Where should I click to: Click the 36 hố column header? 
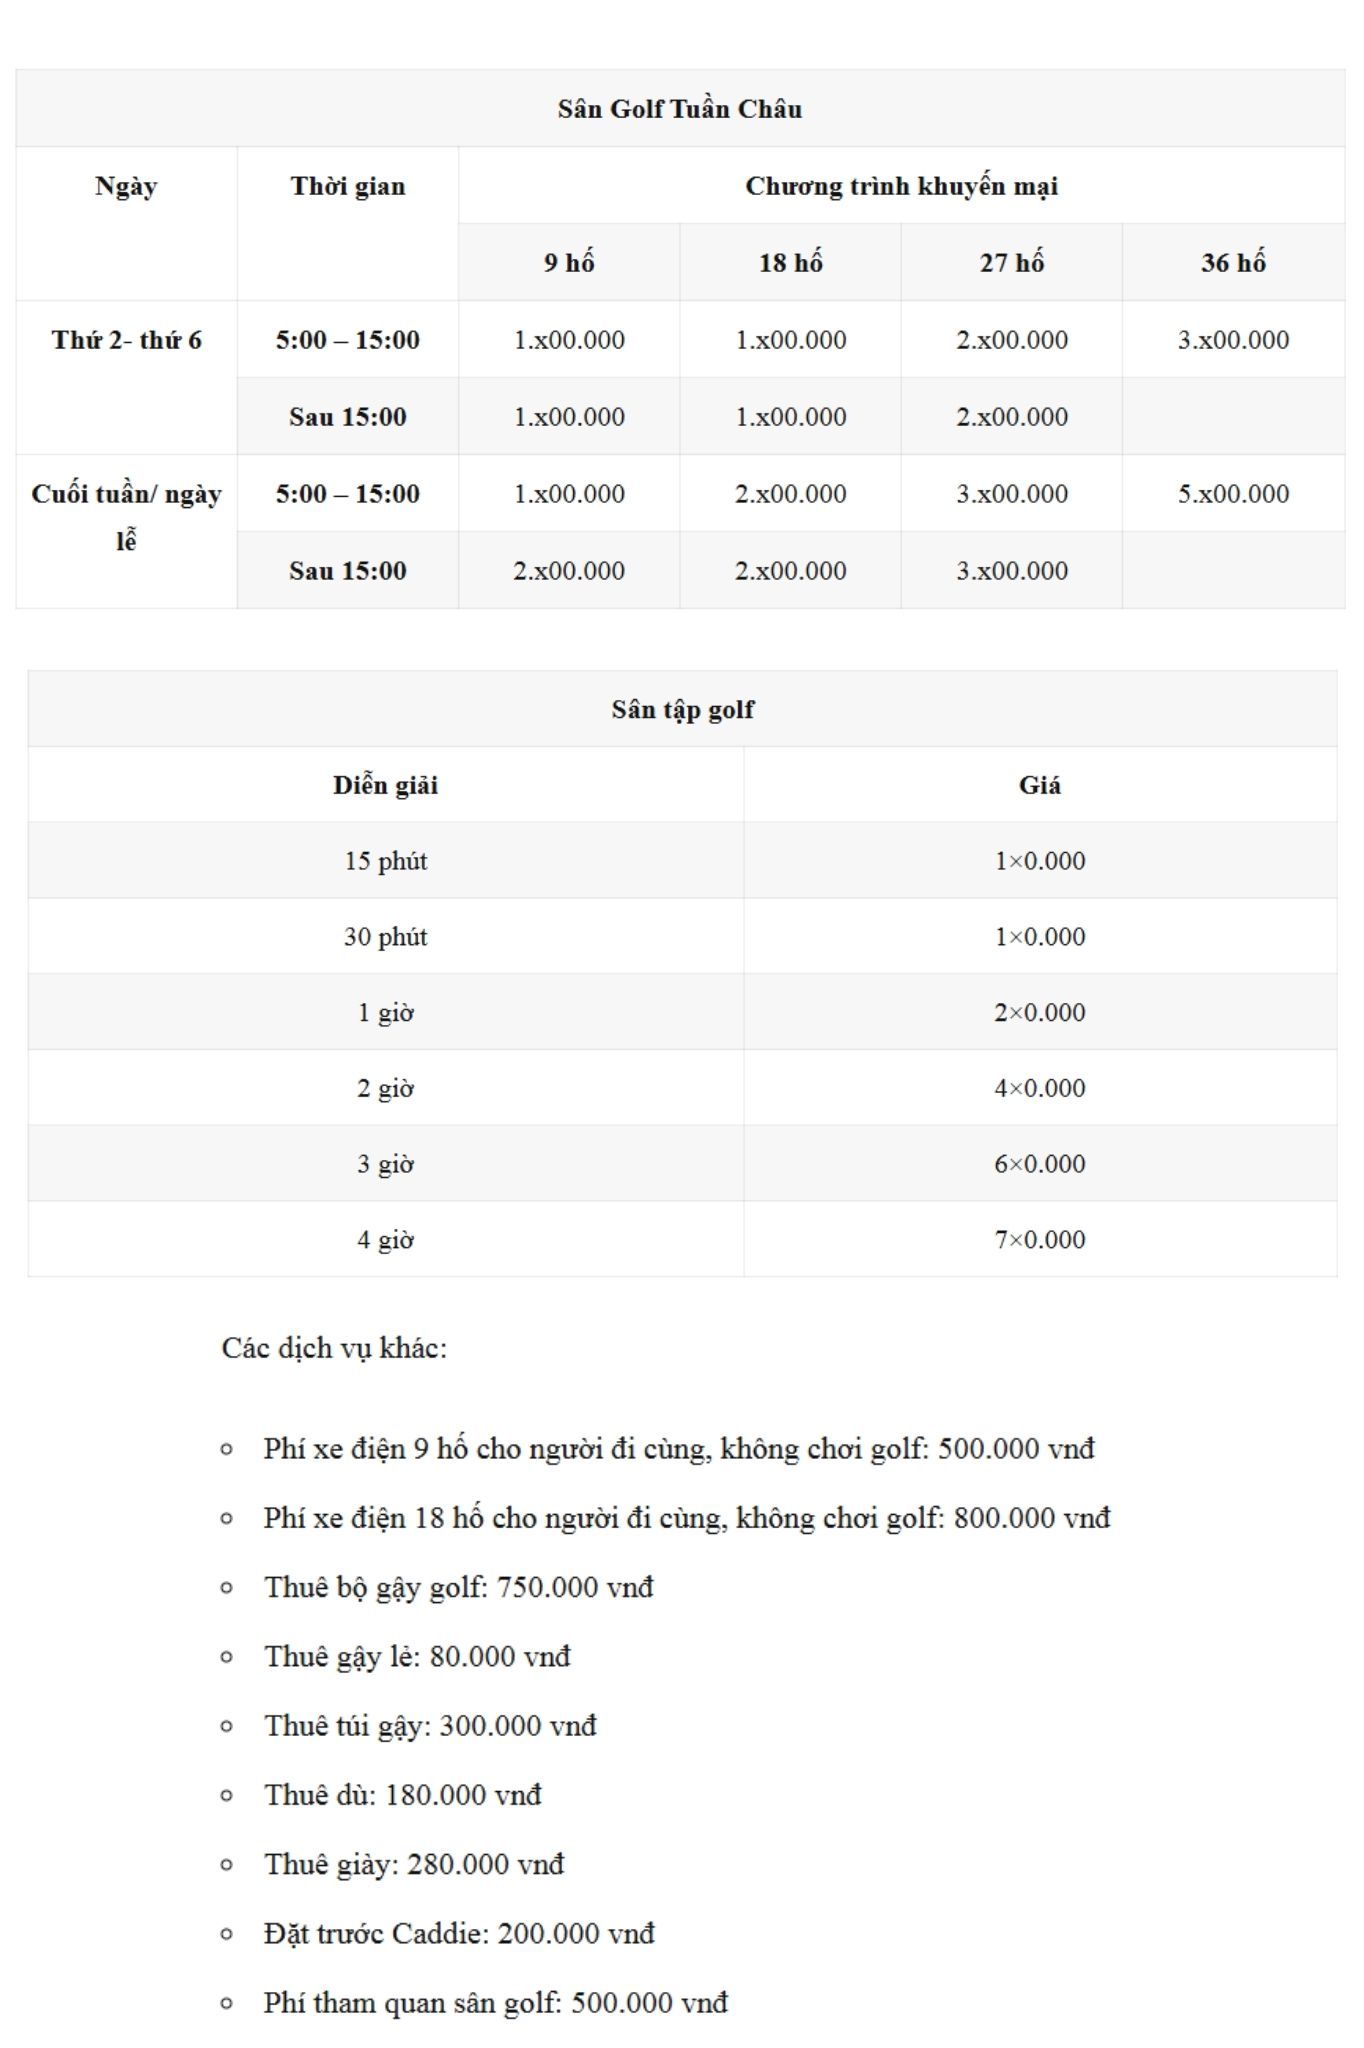coord(1233,263)
